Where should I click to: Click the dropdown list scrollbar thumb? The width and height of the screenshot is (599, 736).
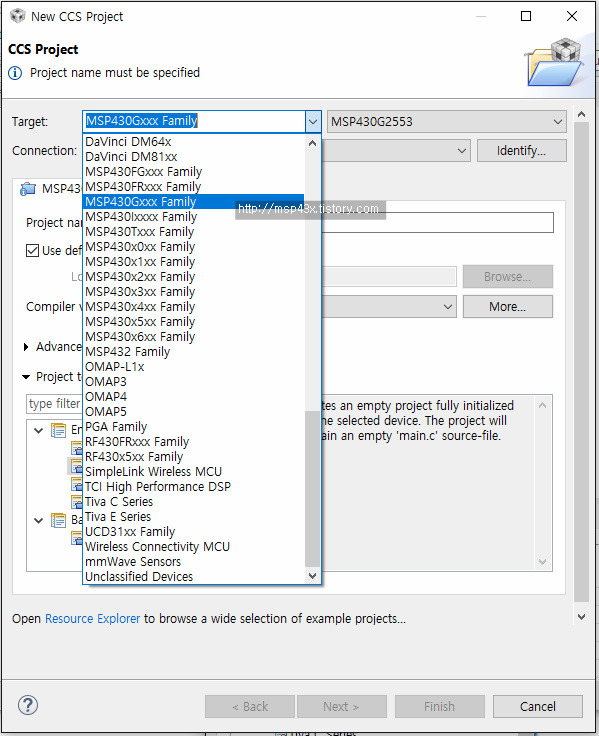(x=313, y=489)
